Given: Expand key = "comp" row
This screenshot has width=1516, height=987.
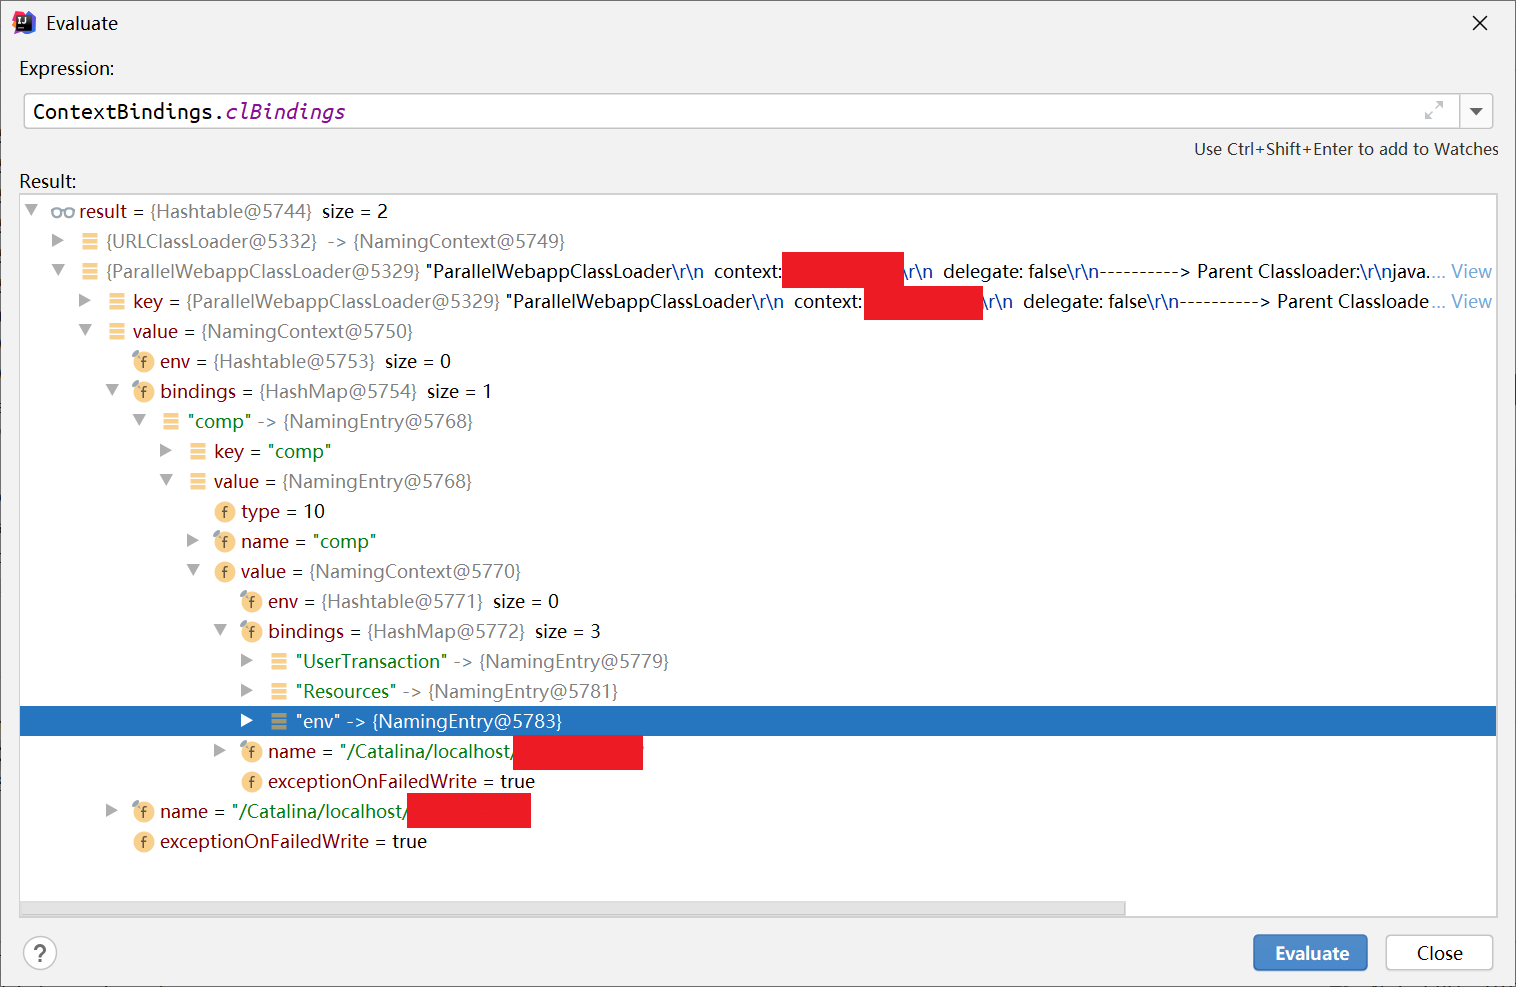Looking at the screenshot, I should click(166, 451).
